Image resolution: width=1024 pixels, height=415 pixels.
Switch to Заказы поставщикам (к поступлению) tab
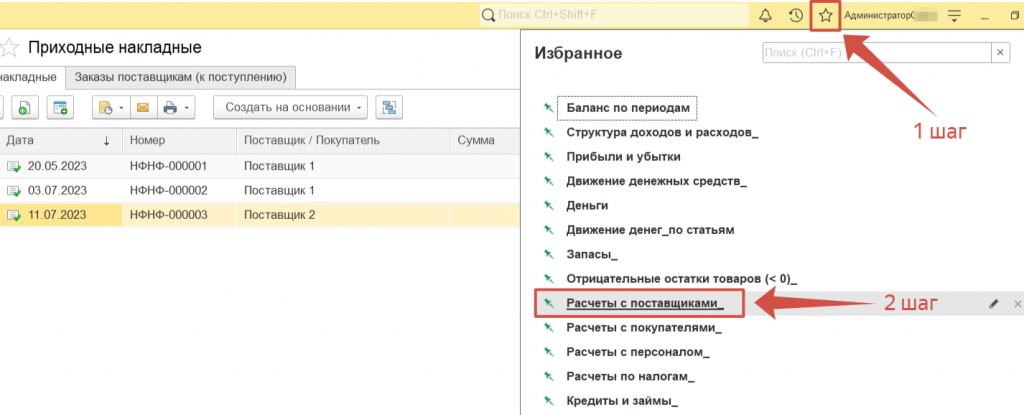click(181, 76)
